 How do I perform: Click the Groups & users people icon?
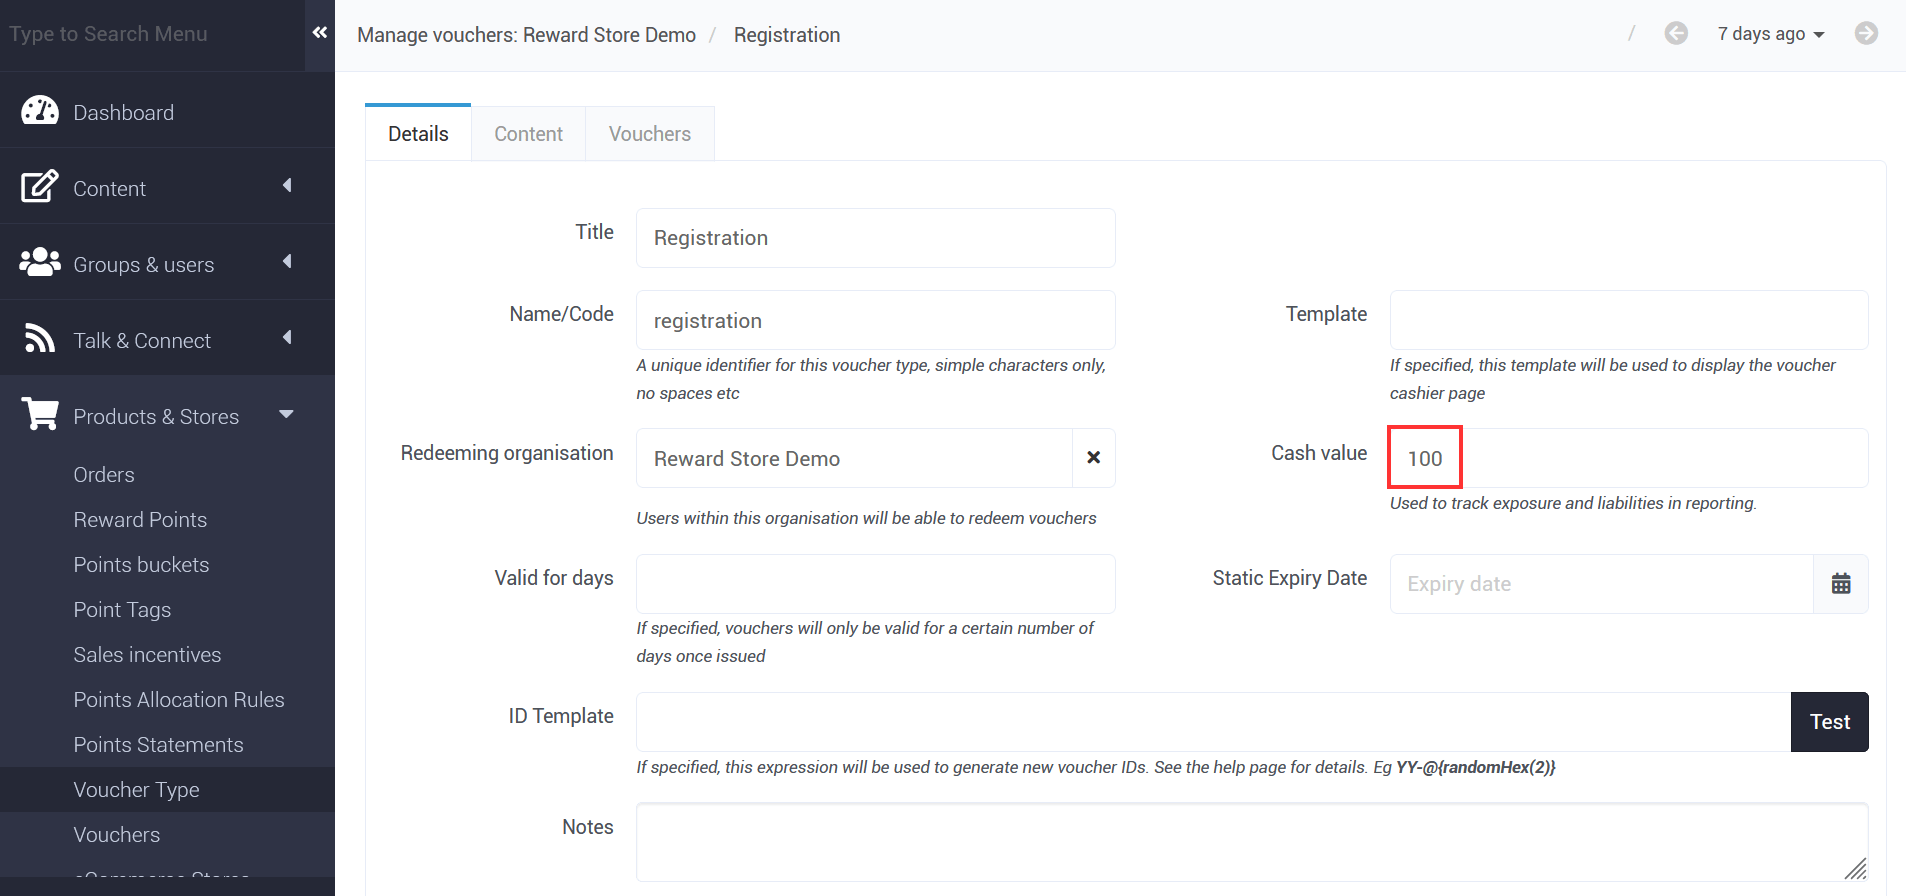coord(40,263)
